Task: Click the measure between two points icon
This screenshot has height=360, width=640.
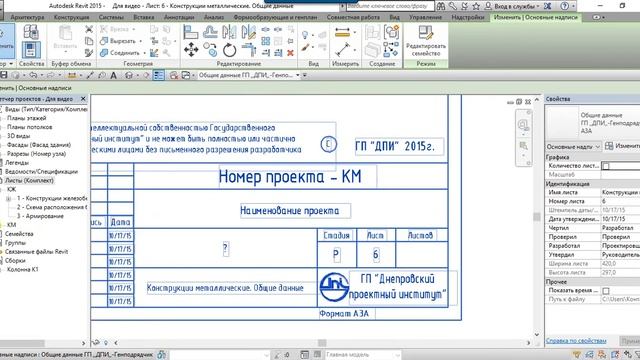Action: [342, 50]
